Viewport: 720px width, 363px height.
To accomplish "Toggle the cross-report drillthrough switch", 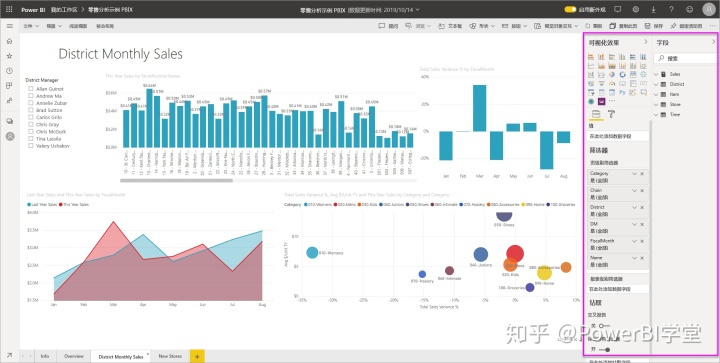I will click(604, 326).
